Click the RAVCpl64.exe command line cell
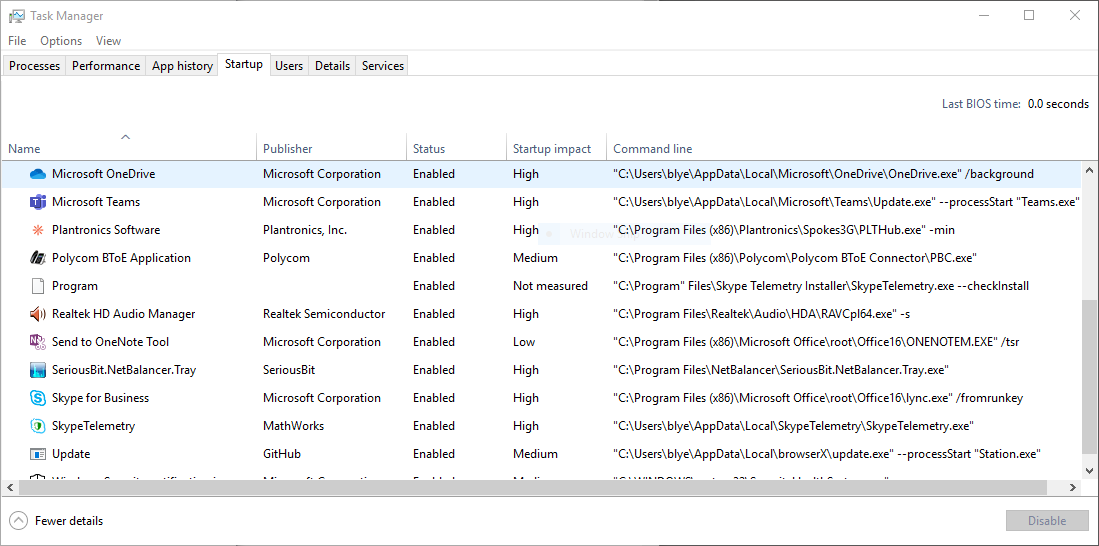The height and width of the screenshot is (546, 1099). [761, 314]
